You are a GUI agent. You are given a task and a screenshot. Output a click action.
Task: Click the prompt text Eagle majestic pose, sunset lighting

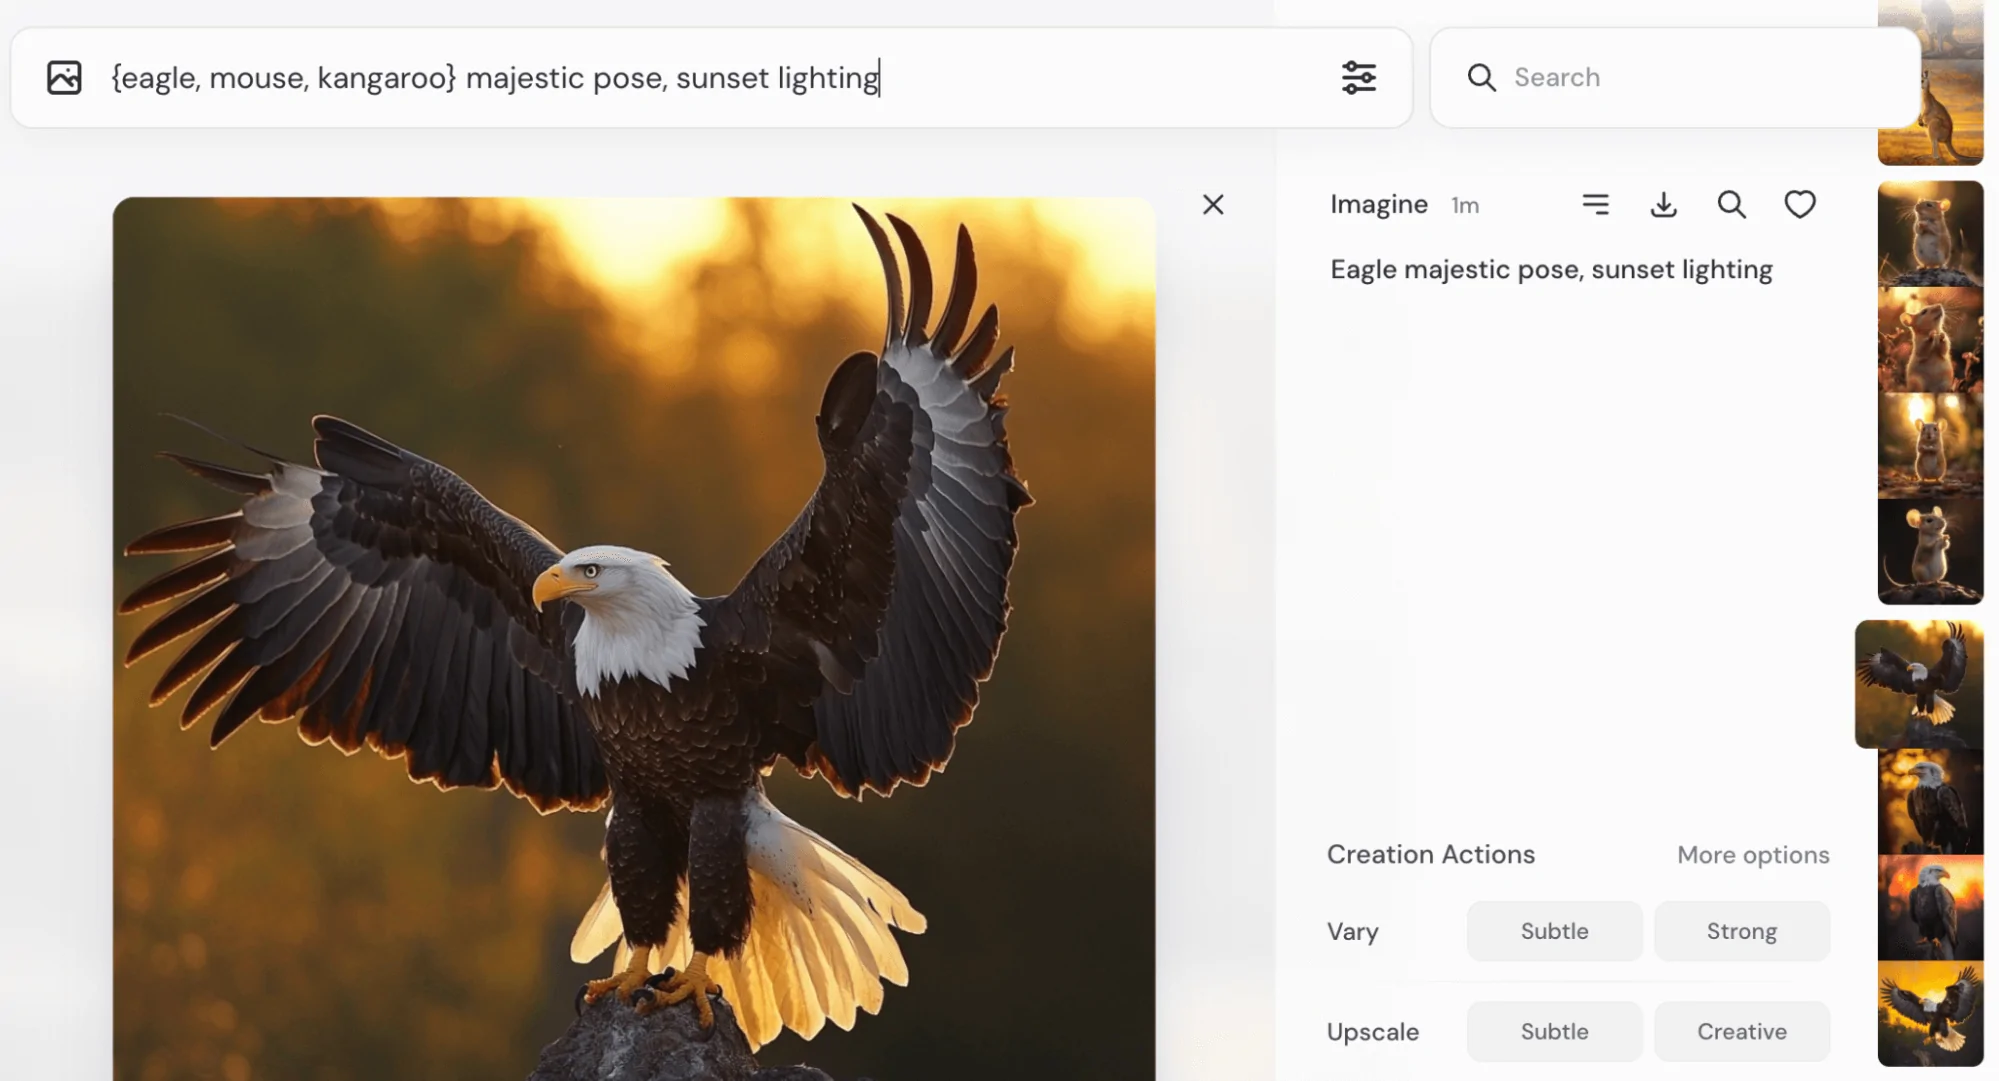(1550, 269)
